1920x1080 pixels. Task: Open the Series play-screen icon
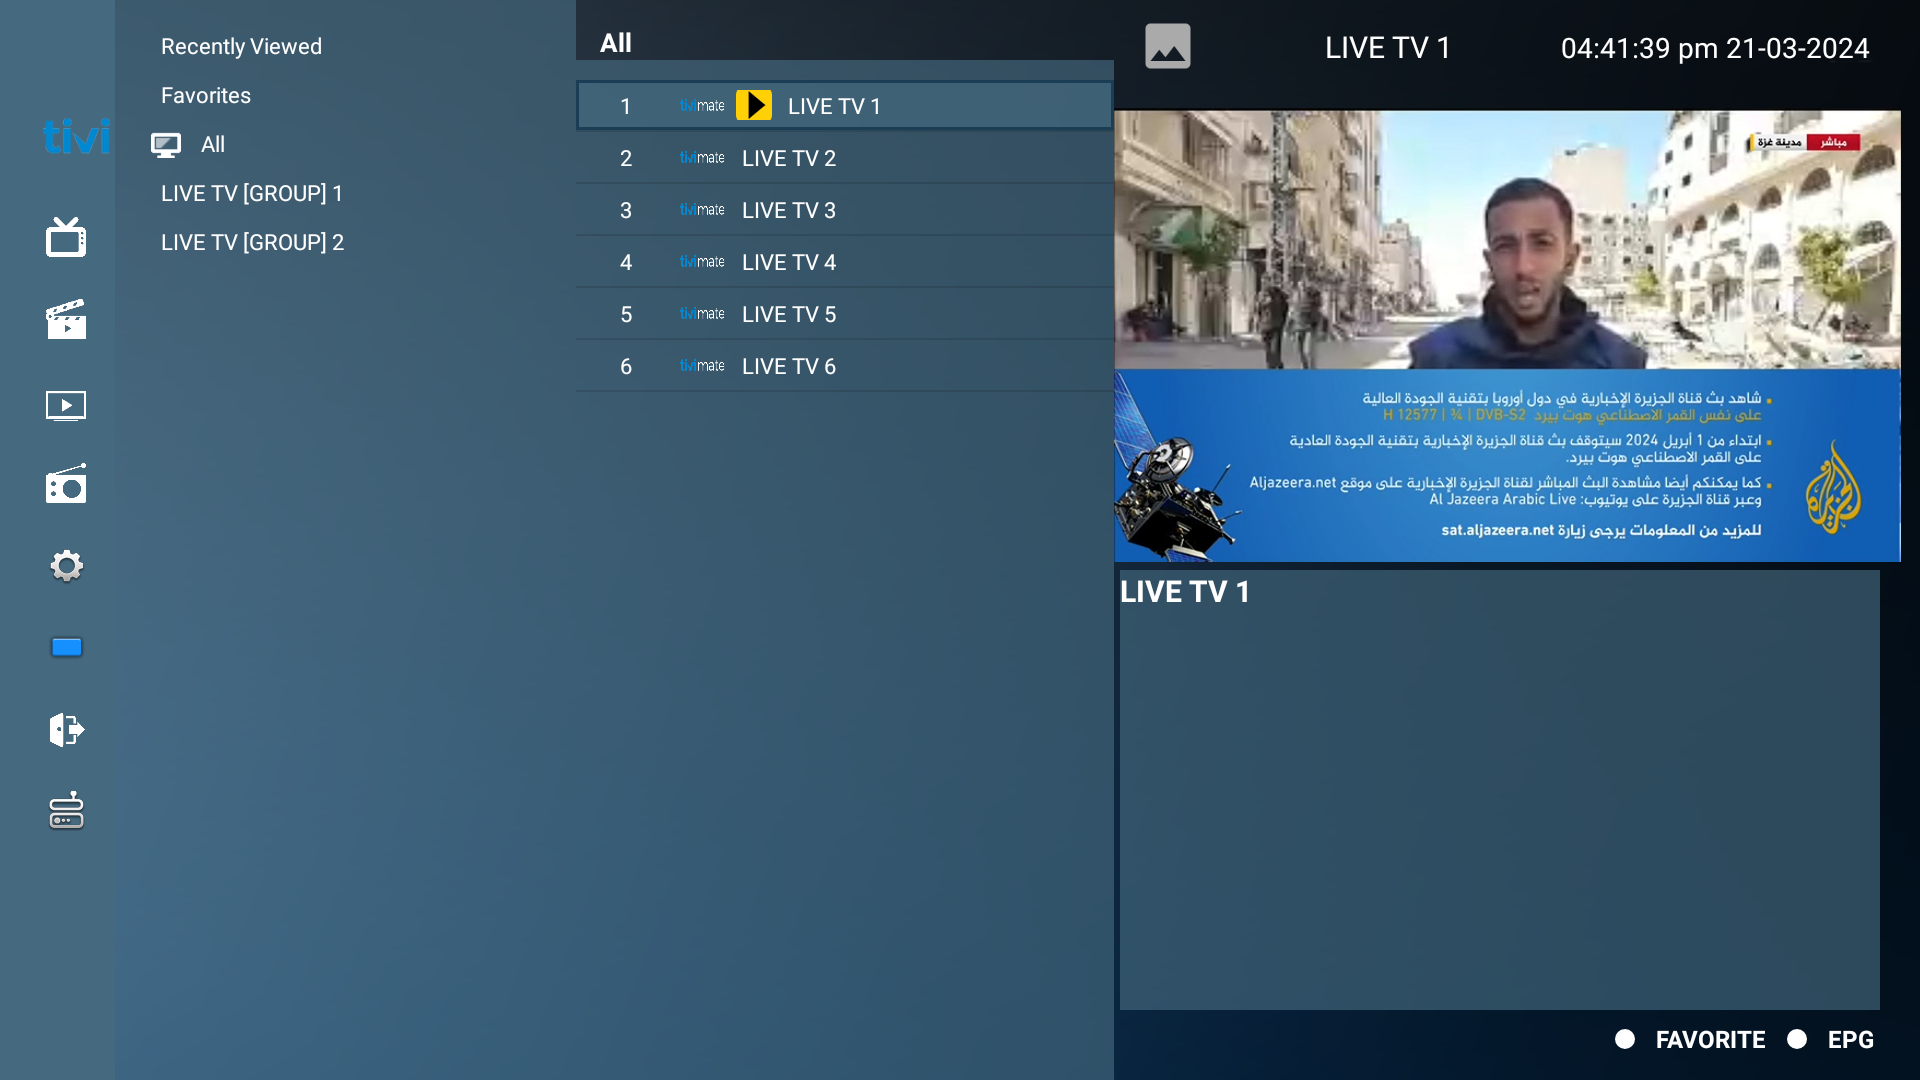(x=66, y=405)
